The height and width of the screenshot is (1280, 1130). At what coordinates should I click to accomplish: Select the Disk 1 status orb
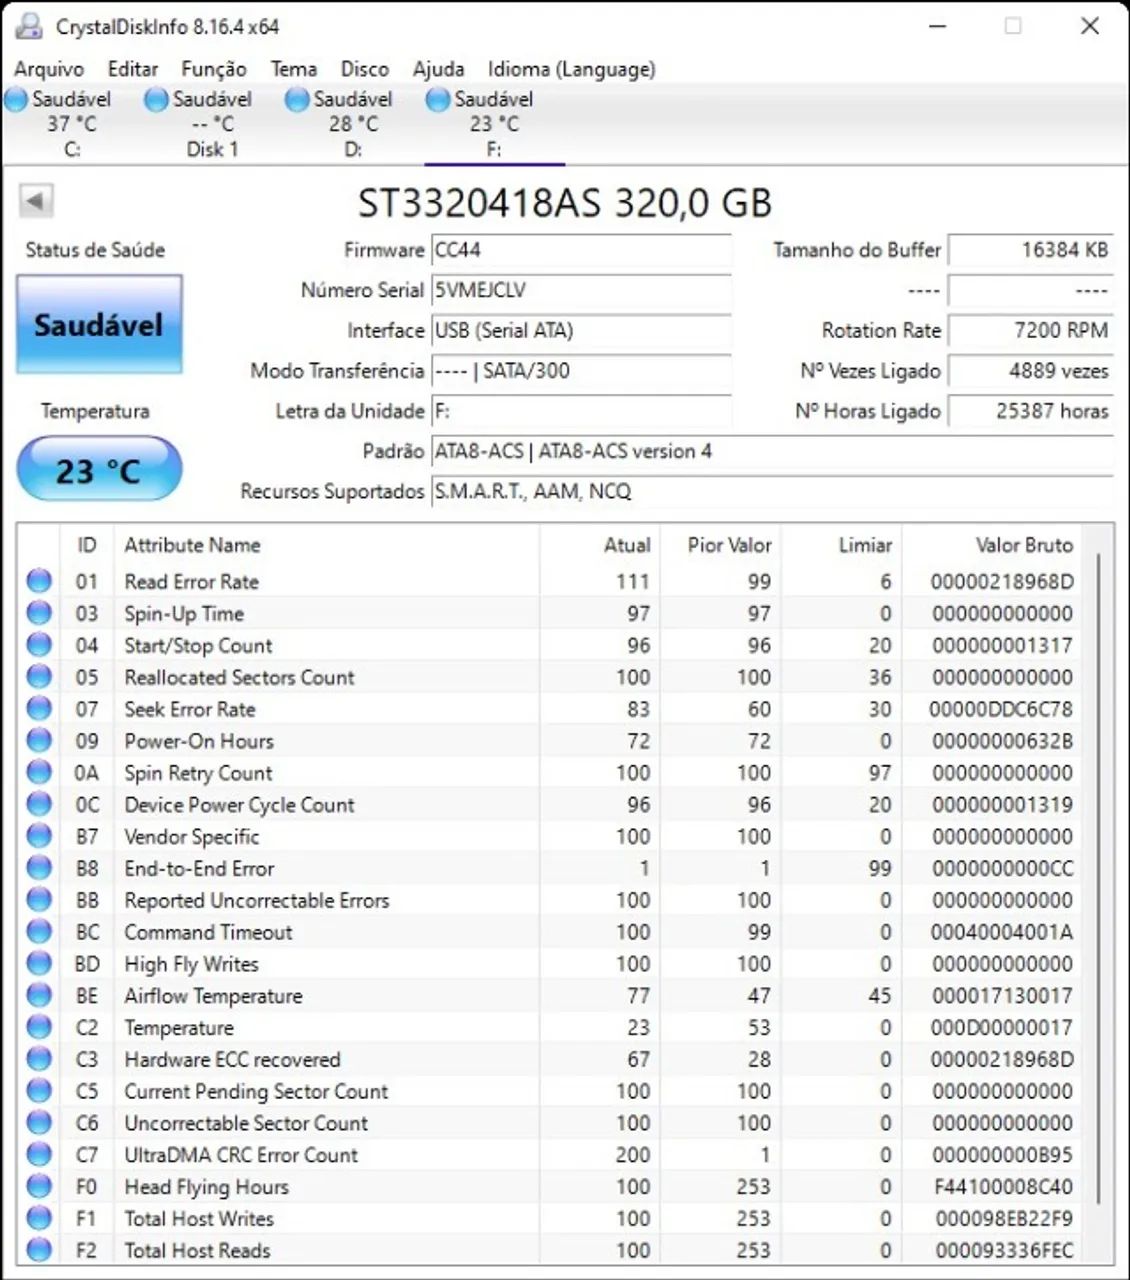click(156, 99)
